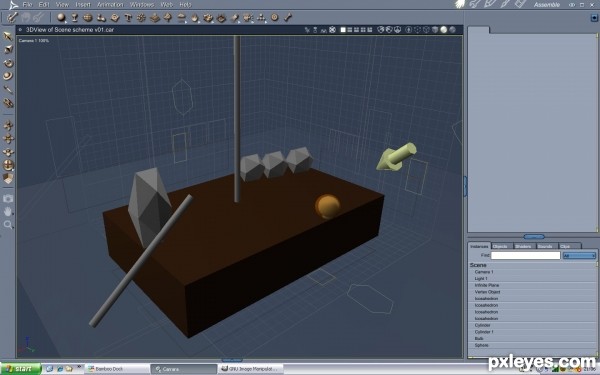600x375 pixels.
Task: Insert a metaball object
Action: coord(101,18)
